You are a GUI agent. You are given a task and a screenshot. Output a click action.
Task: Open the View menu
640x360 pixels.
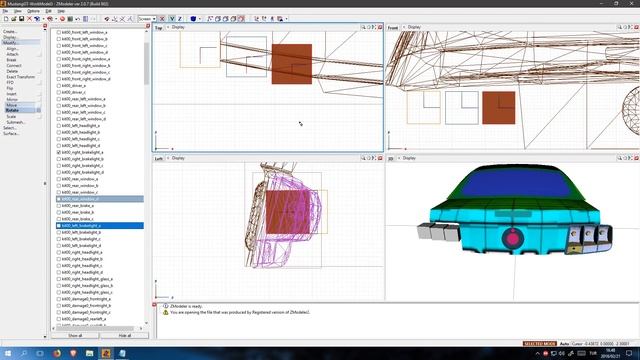[18, 11]
